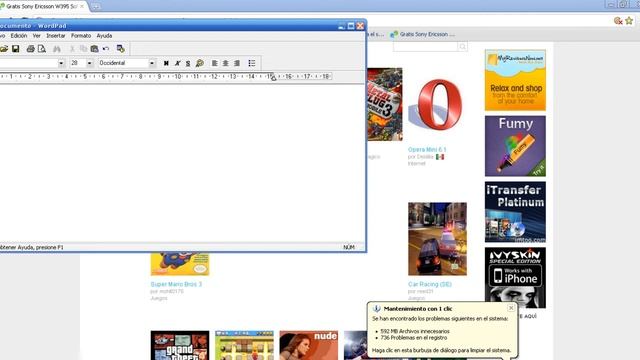
Task: Click the Relax and shop advertisement
Action: (x=515, y=80)
